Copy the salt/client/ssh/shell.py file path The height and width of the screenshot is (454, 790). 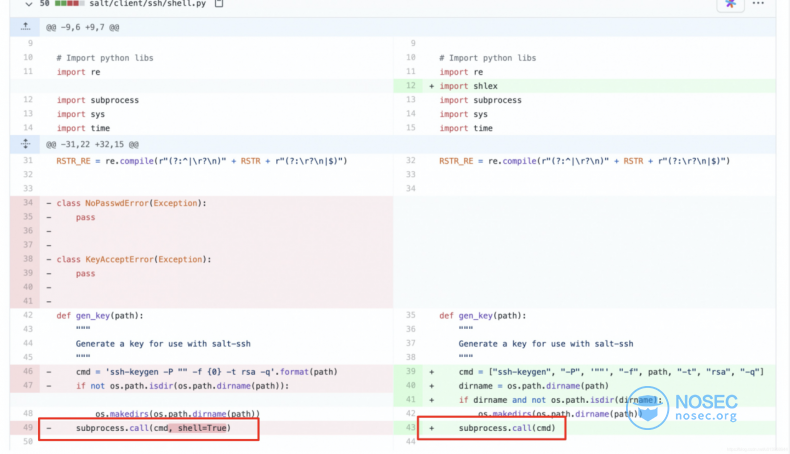[219, 4]
